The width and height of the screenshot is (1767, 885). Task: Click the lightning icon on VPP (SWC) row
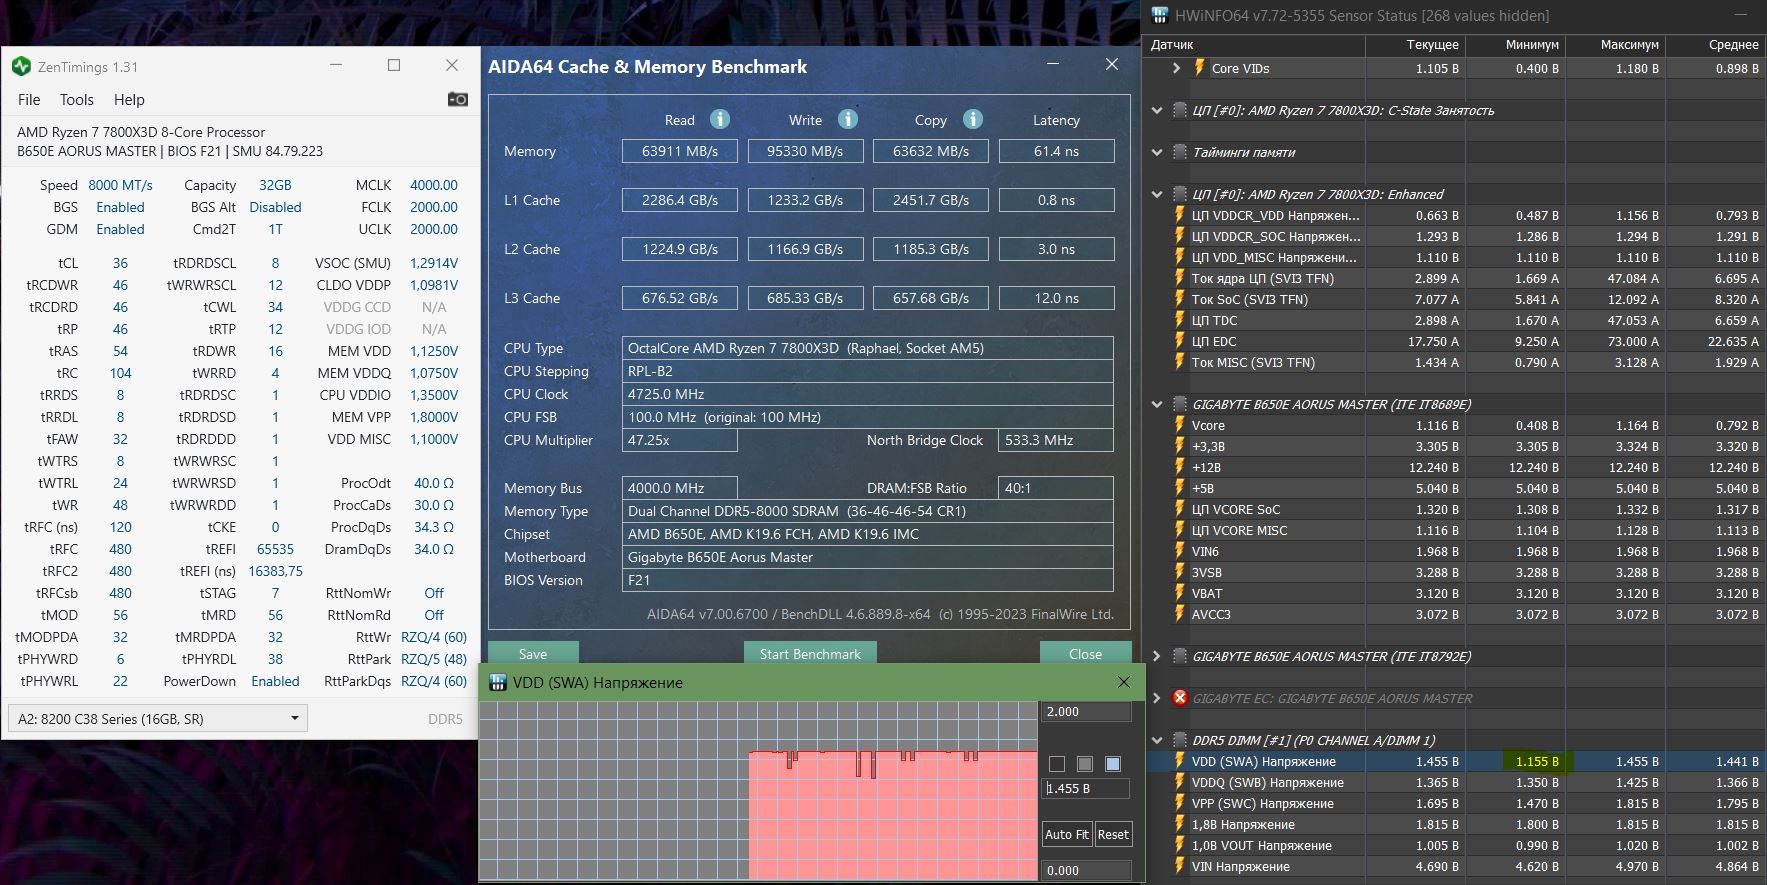(x=1180, y=803)
